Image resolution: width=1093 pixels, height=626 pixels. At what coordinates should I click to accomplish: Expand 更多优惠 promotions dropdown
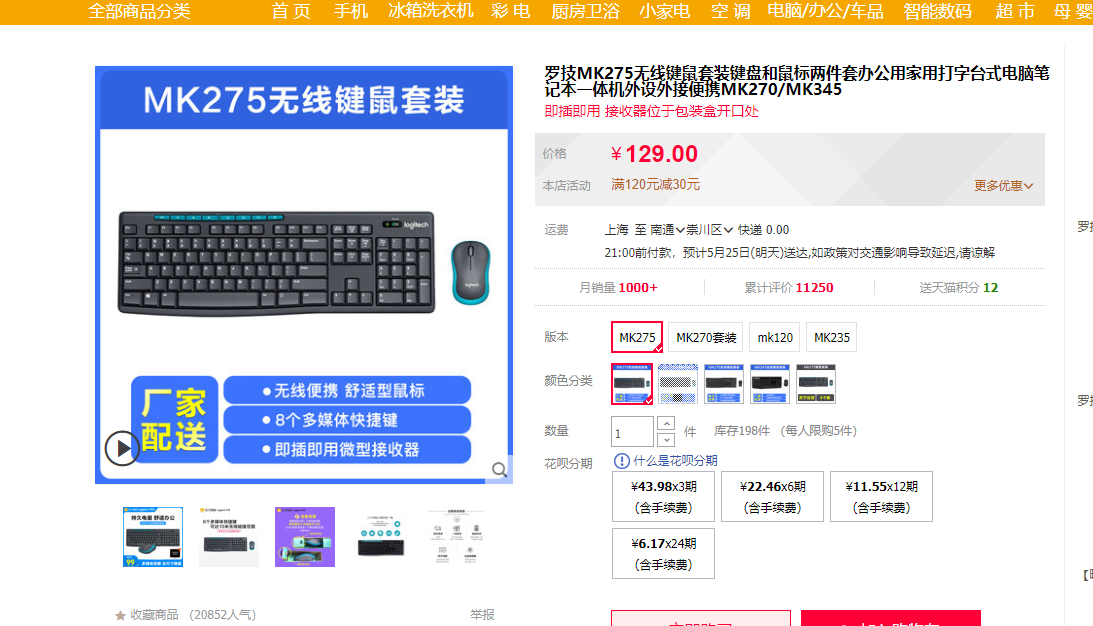pyautogui.click(x=1003, y=185)
